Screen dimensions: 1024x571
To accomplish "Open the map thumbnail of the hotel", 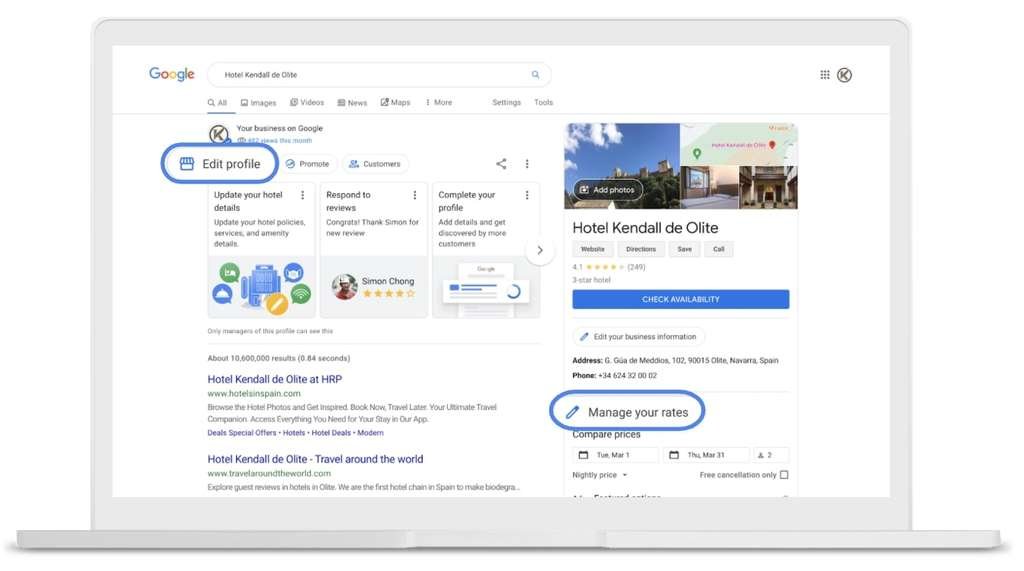I will [739, 144].
